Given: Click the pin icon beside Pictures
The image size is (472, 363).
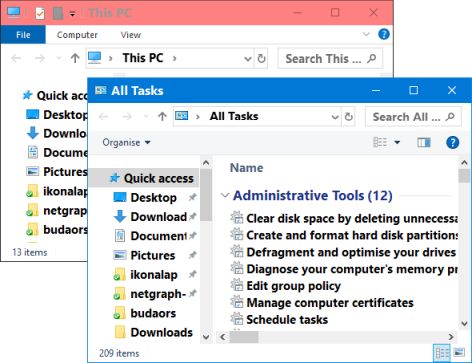Looking at the screenshot, I should tap(192, 255).
